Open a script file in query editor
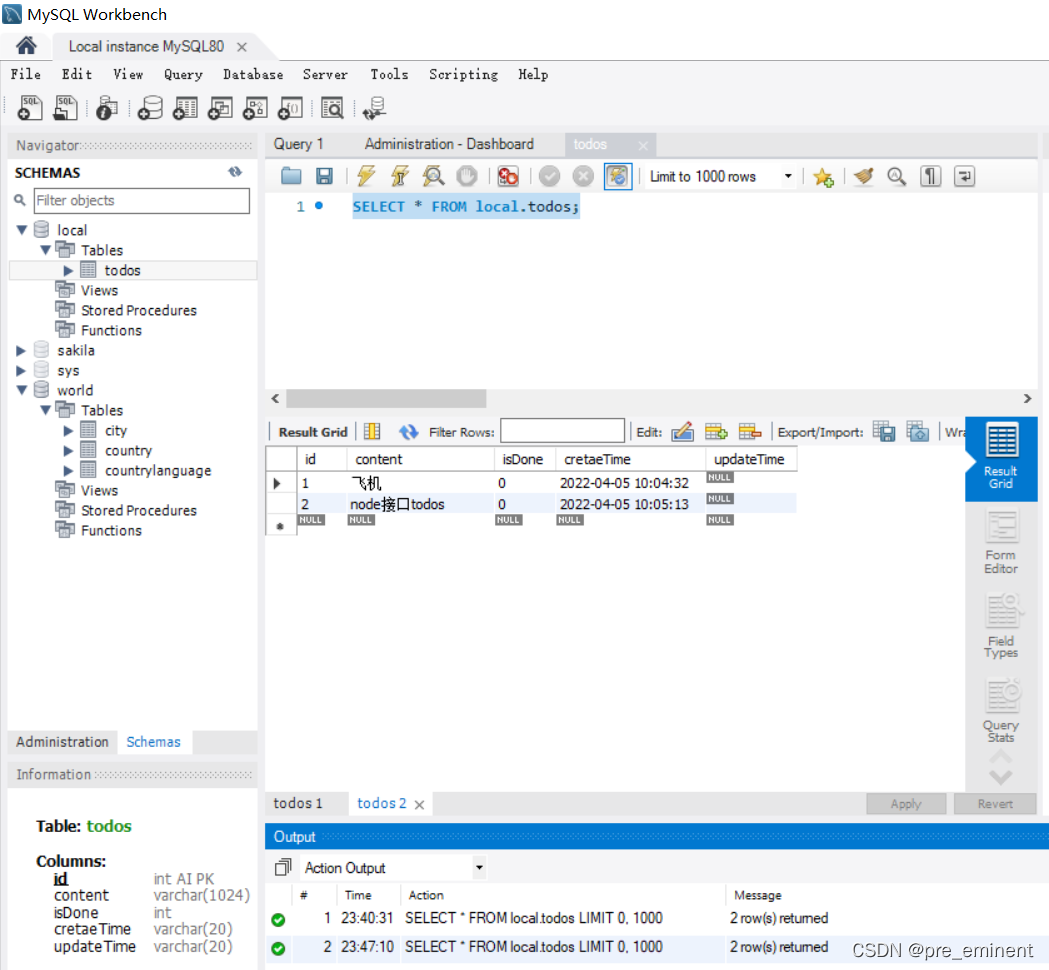The width and height of the screenshot is (1049, 970). coord(291,176)
